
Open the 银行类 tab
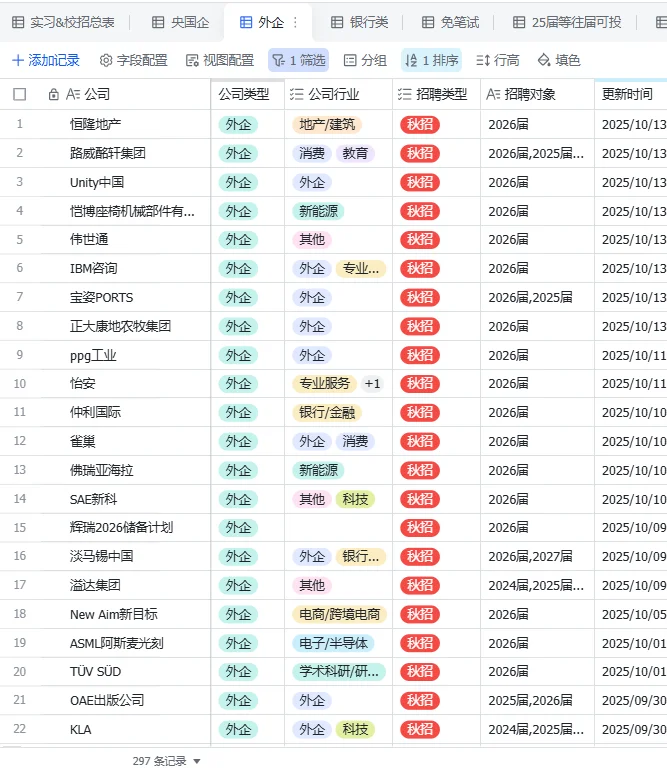[x=359, y=23]
